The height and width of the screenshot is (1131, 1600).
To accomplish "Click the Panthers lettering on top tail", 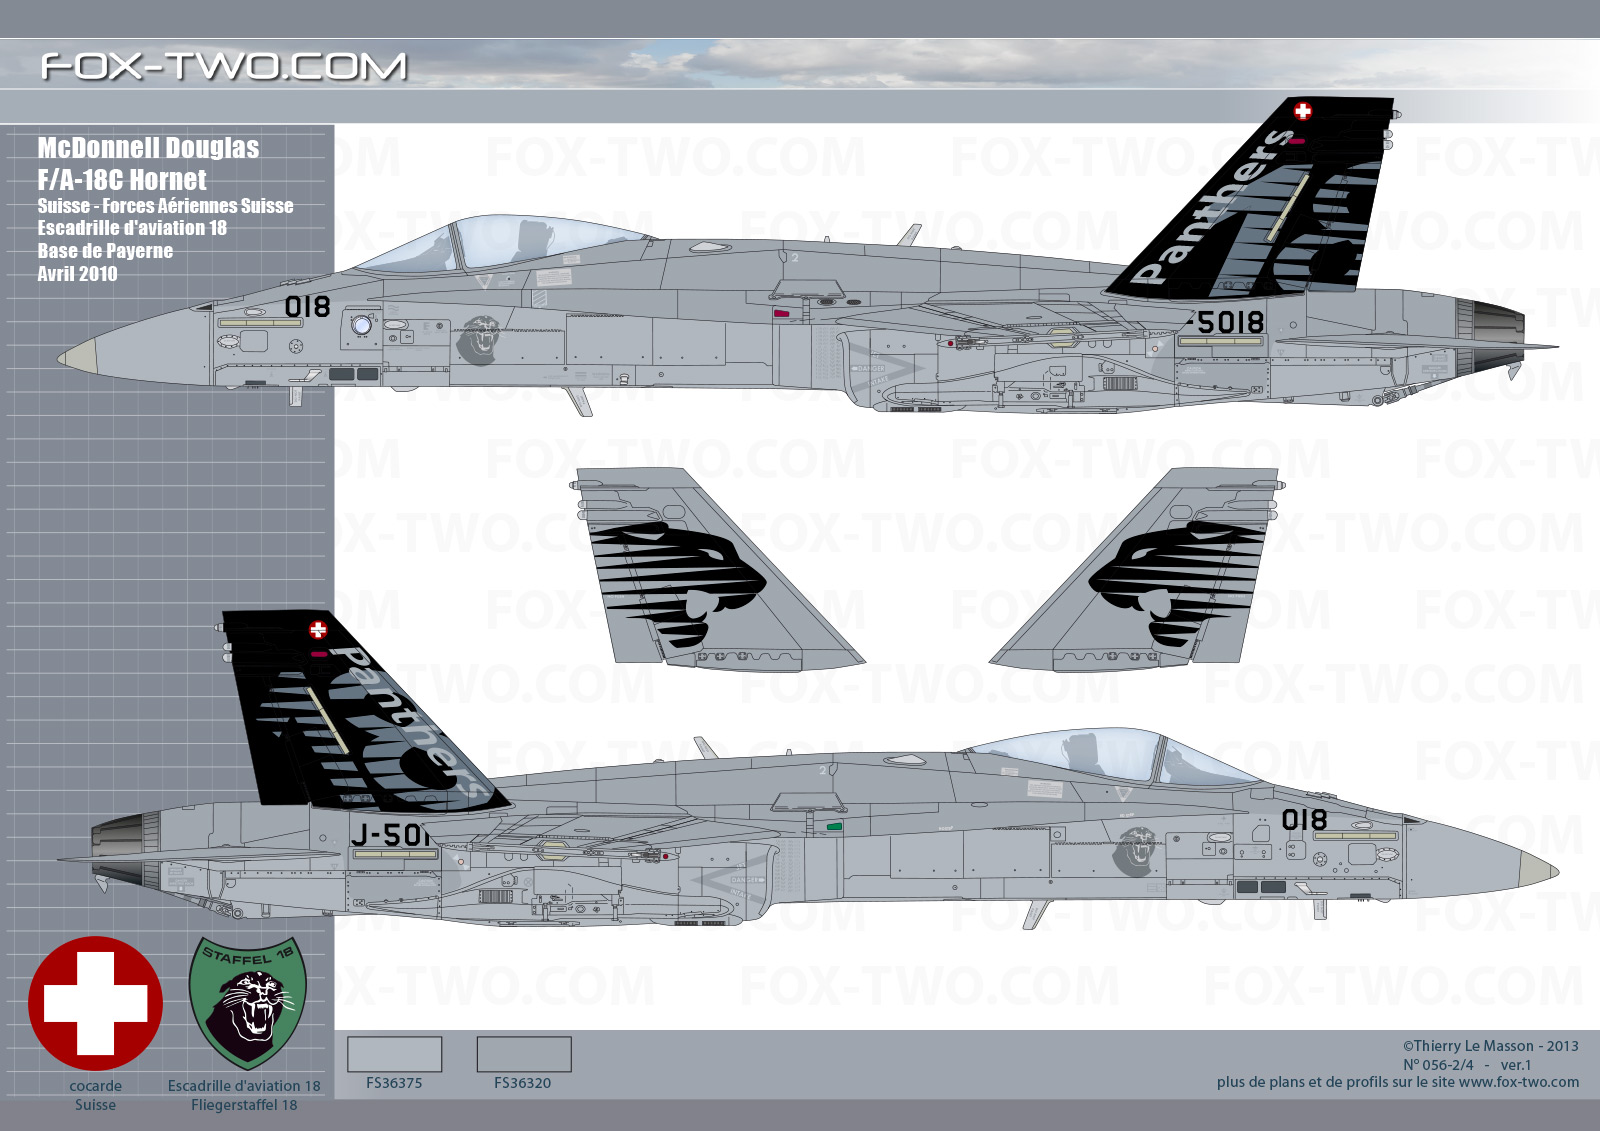I will coord(1213,205).
